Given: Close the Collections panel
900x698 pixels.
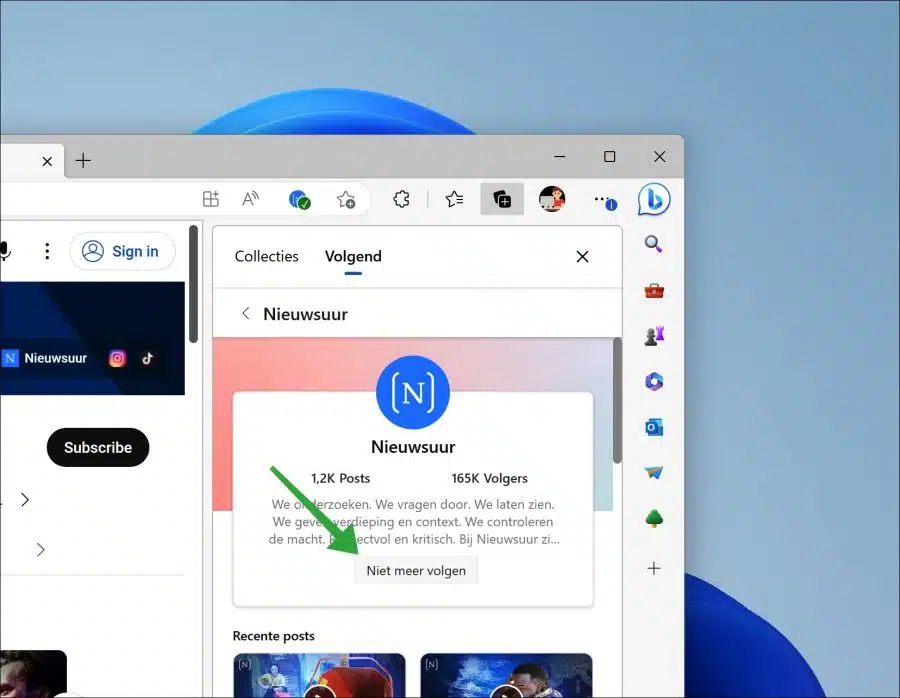Looking at the screenshot, I should pos(583,257).
